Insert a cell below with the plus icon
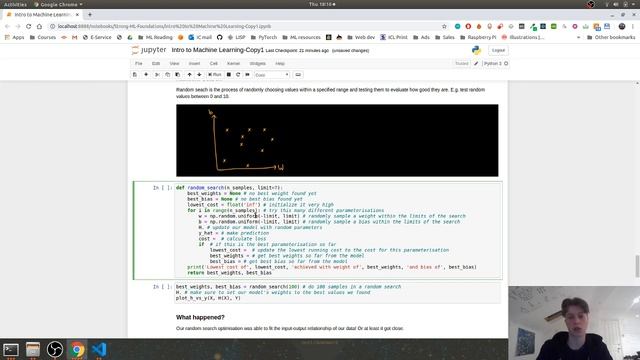 coord(146,75)
